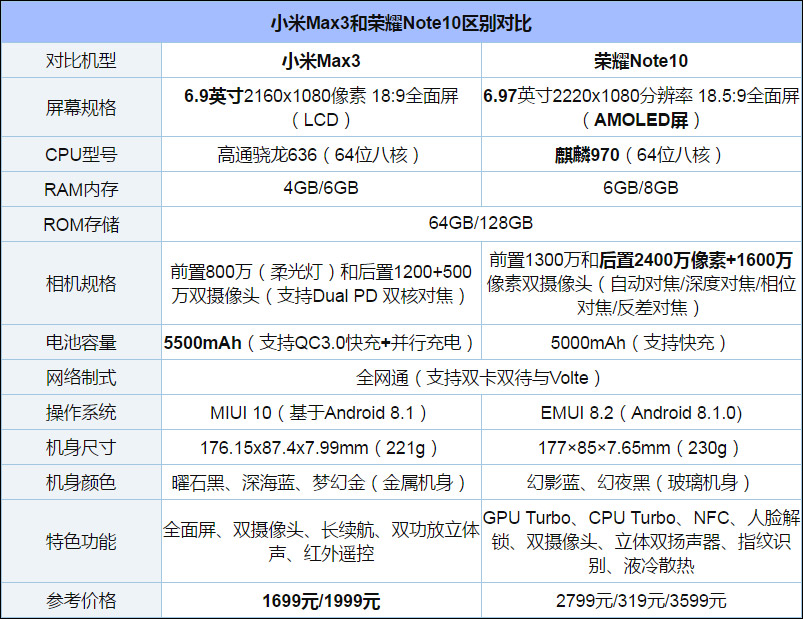This screenshot has width=803, height=619.
Task: Click the 幻影蓝、幻夜黑（玻璃机身） cell
Action: [639, 482]
